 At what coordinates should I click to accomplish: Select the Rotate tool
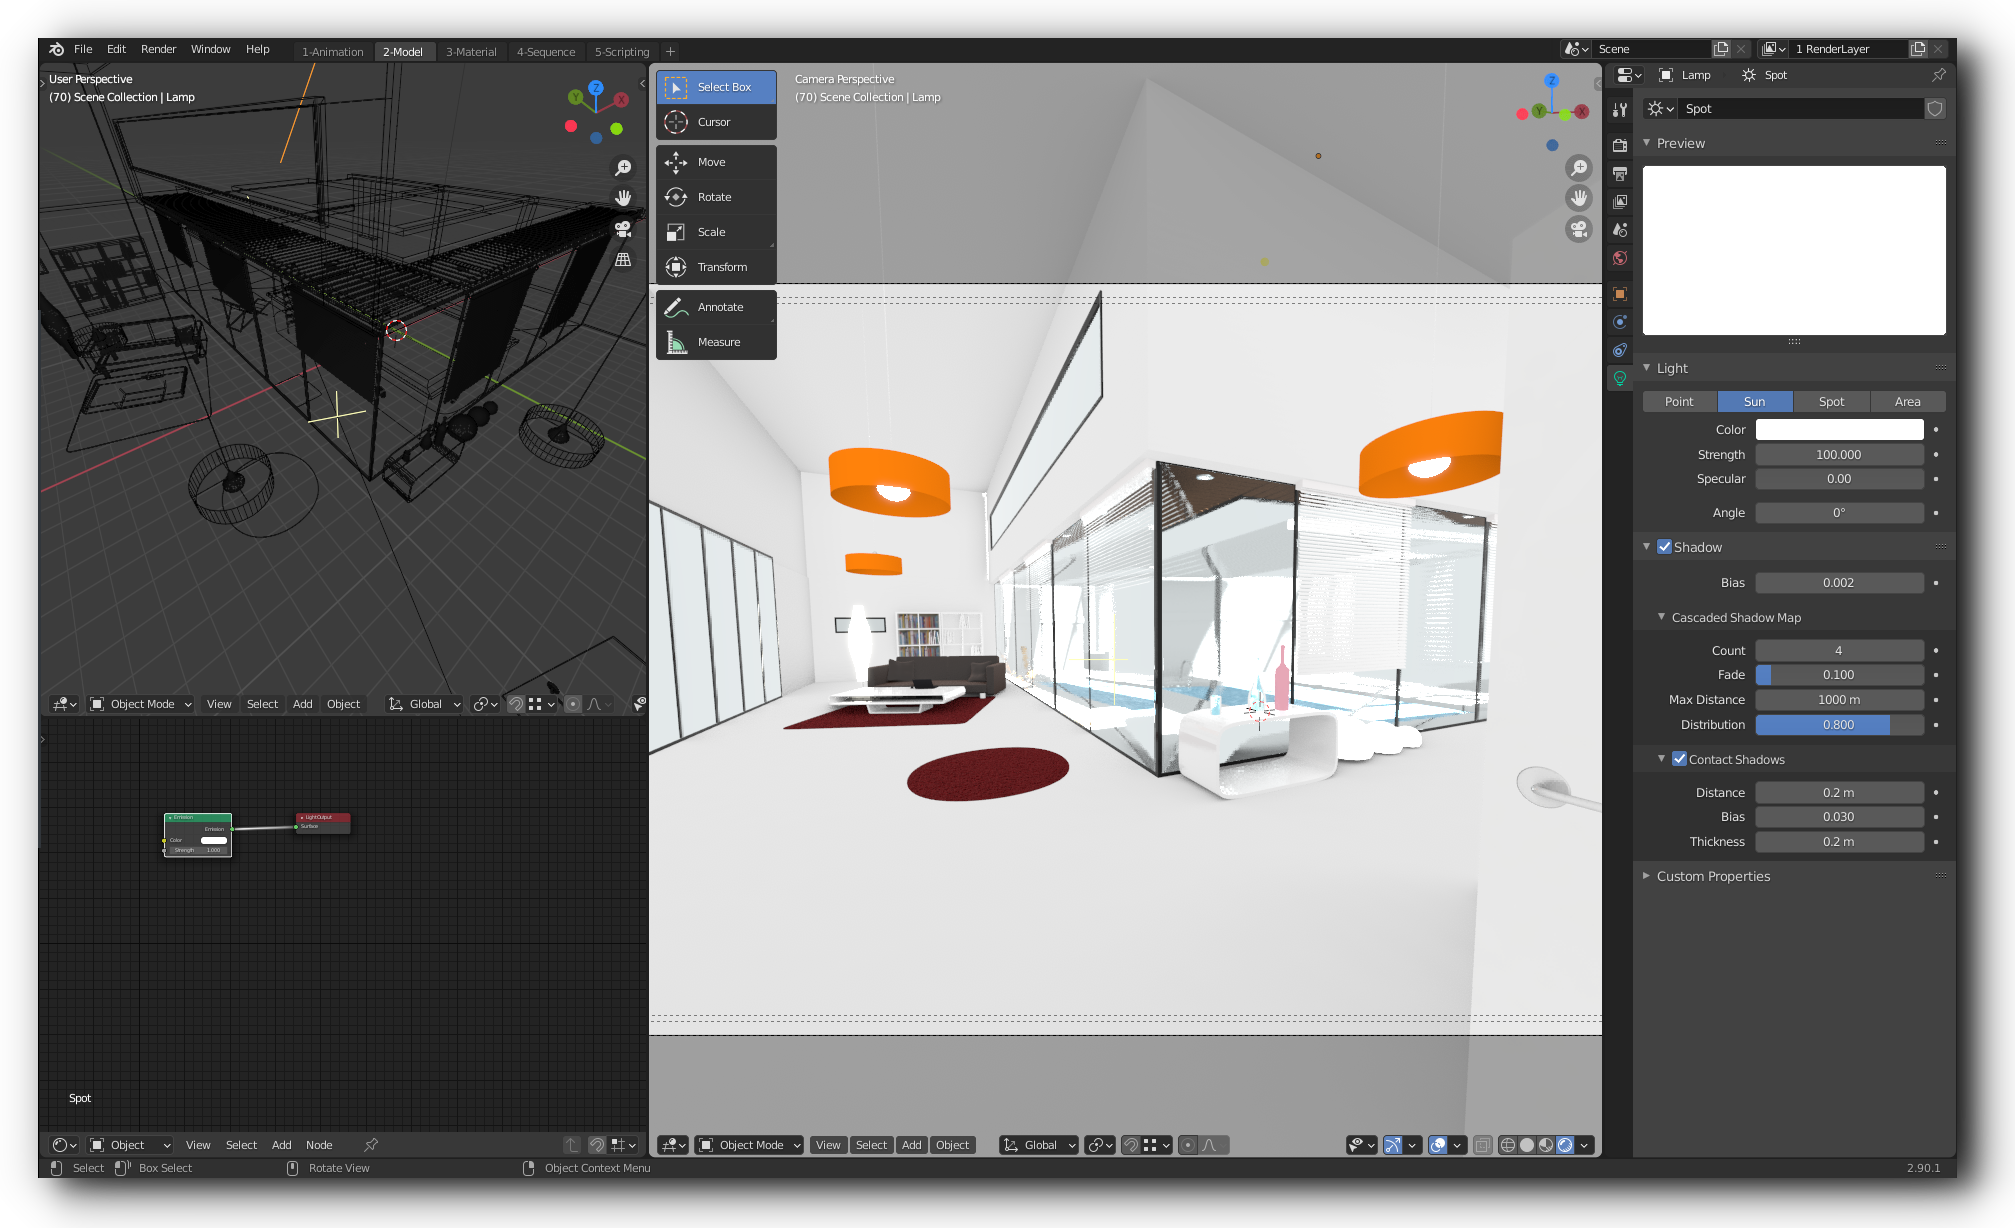pyautogui.click(x=715, y=197)
